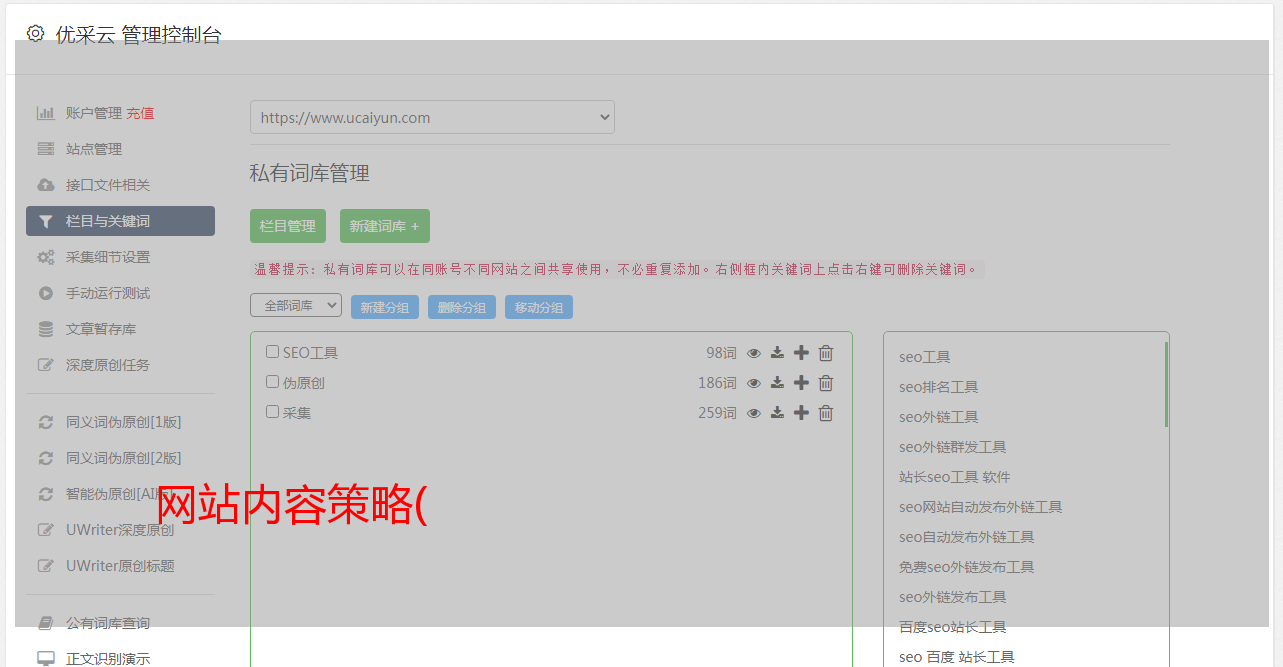
Task: Click the trash icon for 伪原创 row
Action: point(826,383)
